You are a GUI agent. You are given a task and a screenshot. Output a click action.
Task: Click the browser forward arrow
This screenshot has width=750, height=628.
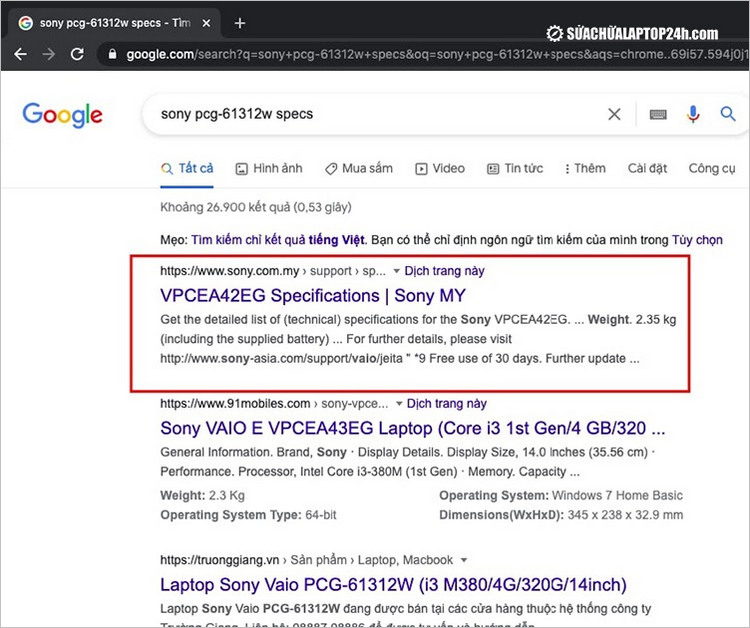coord(48,54)
